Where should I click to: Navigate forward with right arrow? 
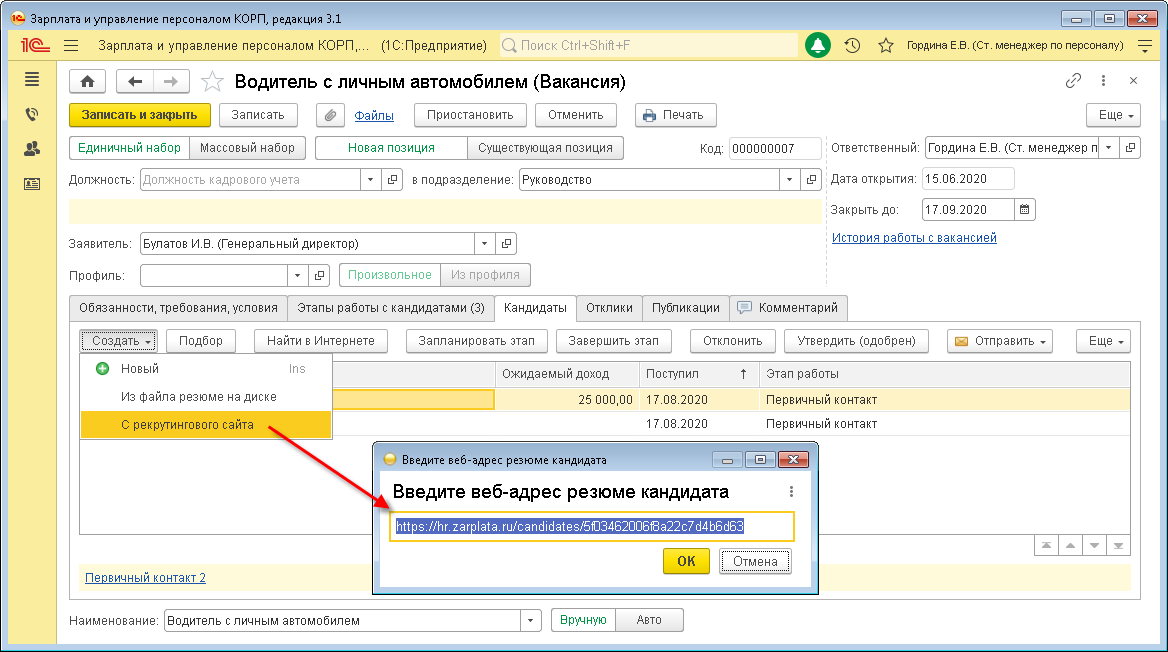171,81
